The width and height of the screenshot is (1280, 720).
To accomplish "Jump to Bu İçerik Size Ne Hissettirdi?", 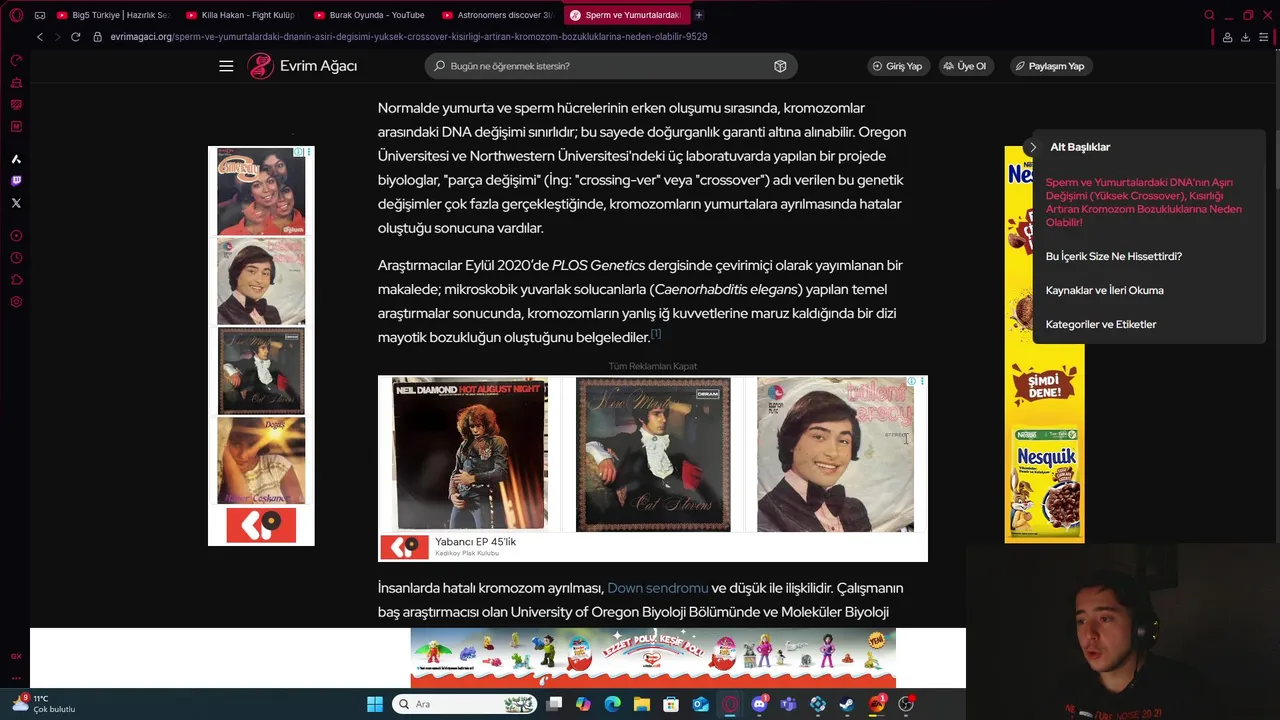I will pyautogui.click(x=1113, y=257).
